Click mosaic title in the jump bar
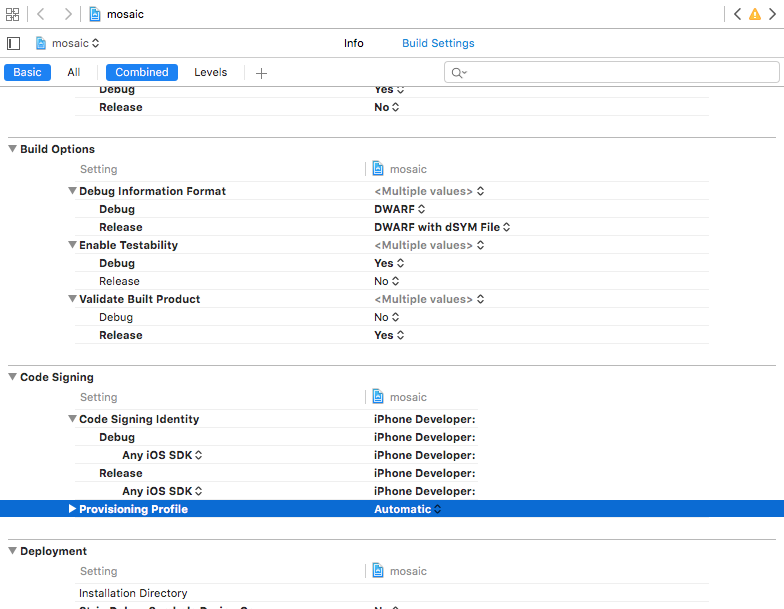This screenshot has width=784, height=609. (x=125, y=14)
